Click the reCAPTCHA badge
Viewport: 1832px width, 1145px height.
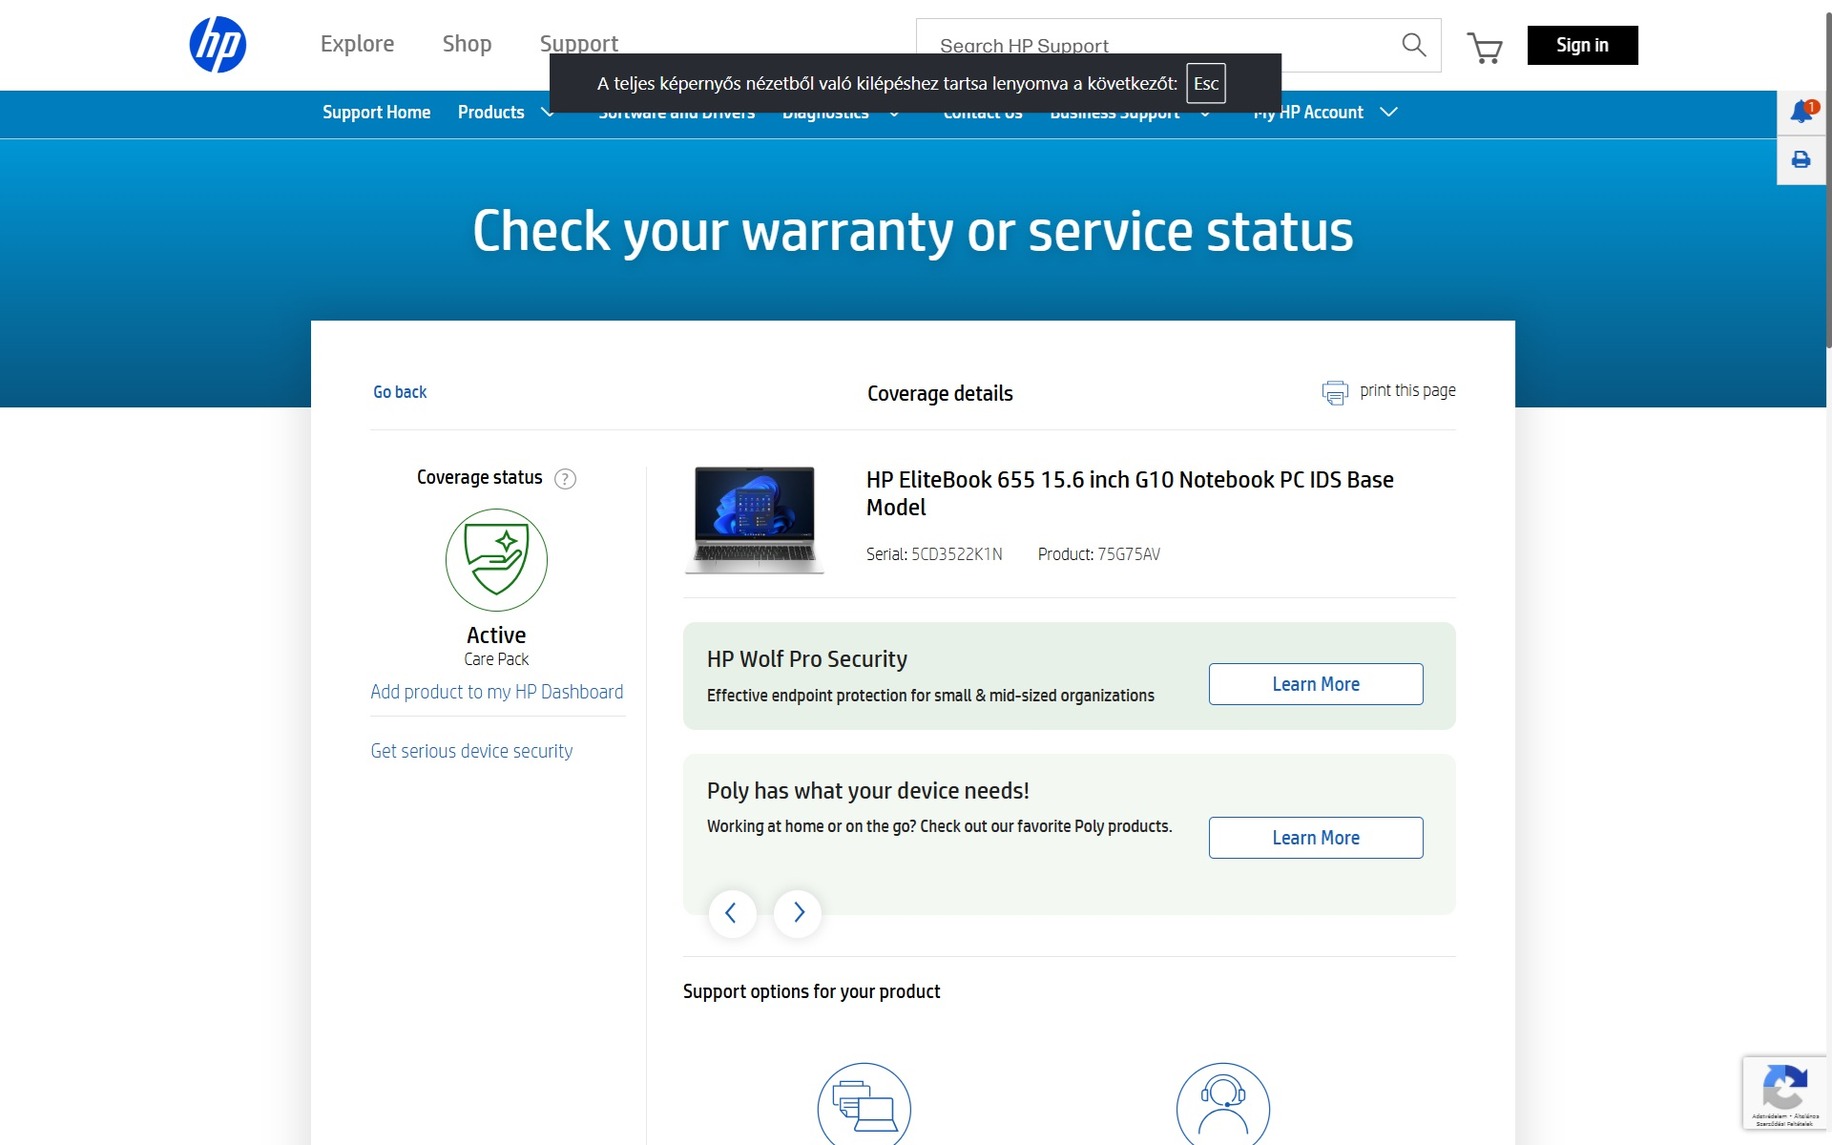pos(1786,1093)
